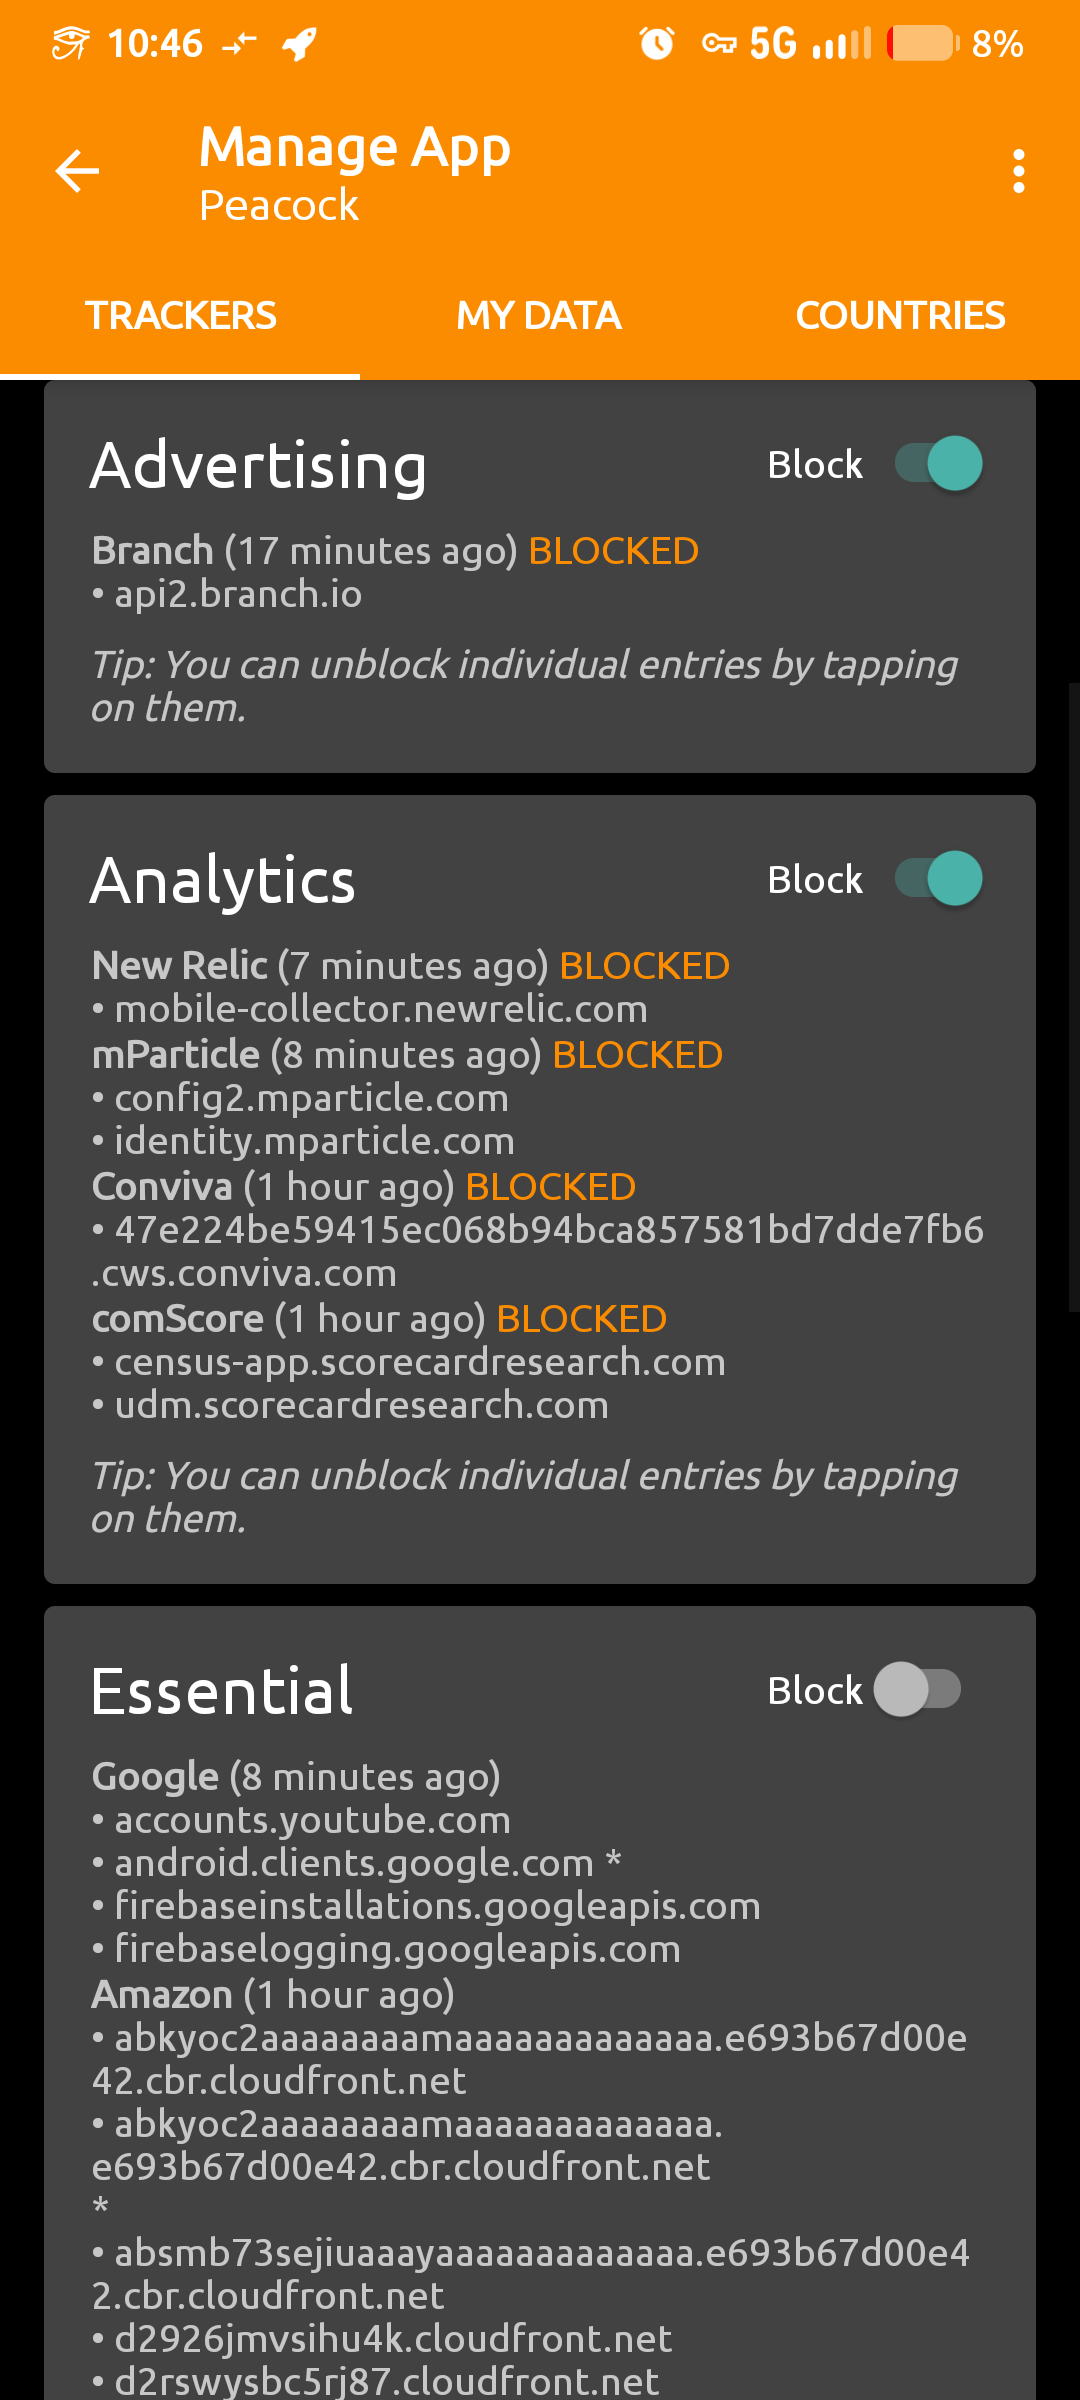Viewport: 1080px width, 2400px height.
Task: Open the three-dot overflow menu
Action: click(x=1018, y=171)
